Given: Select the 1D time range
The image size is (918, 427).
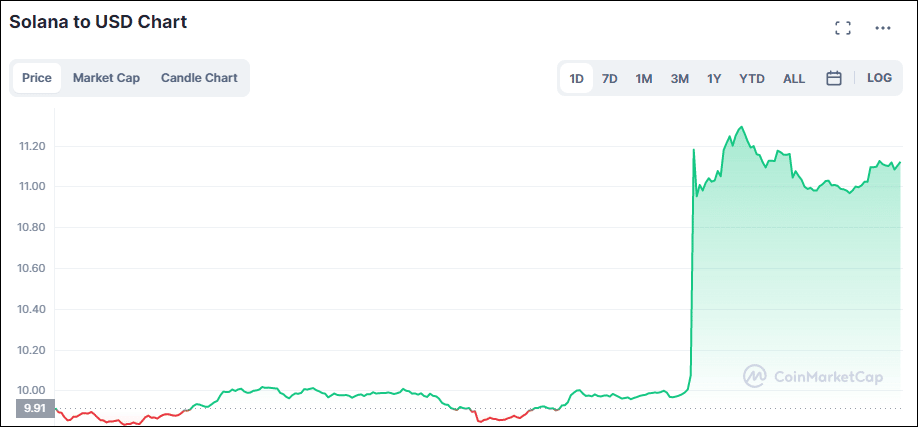Looking at the screenshot, I should tap(577, 78).
